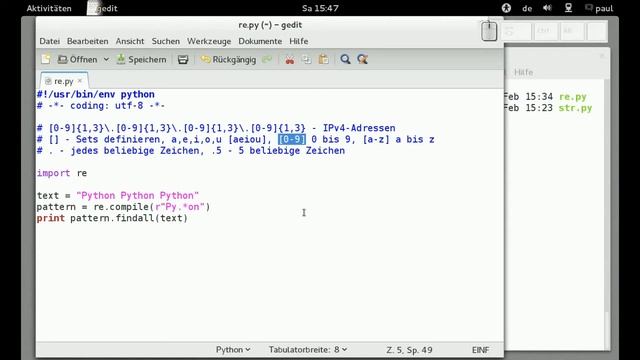Open paul user menu
This screenshot has height=360, width=640.
[x=599, y=8]
